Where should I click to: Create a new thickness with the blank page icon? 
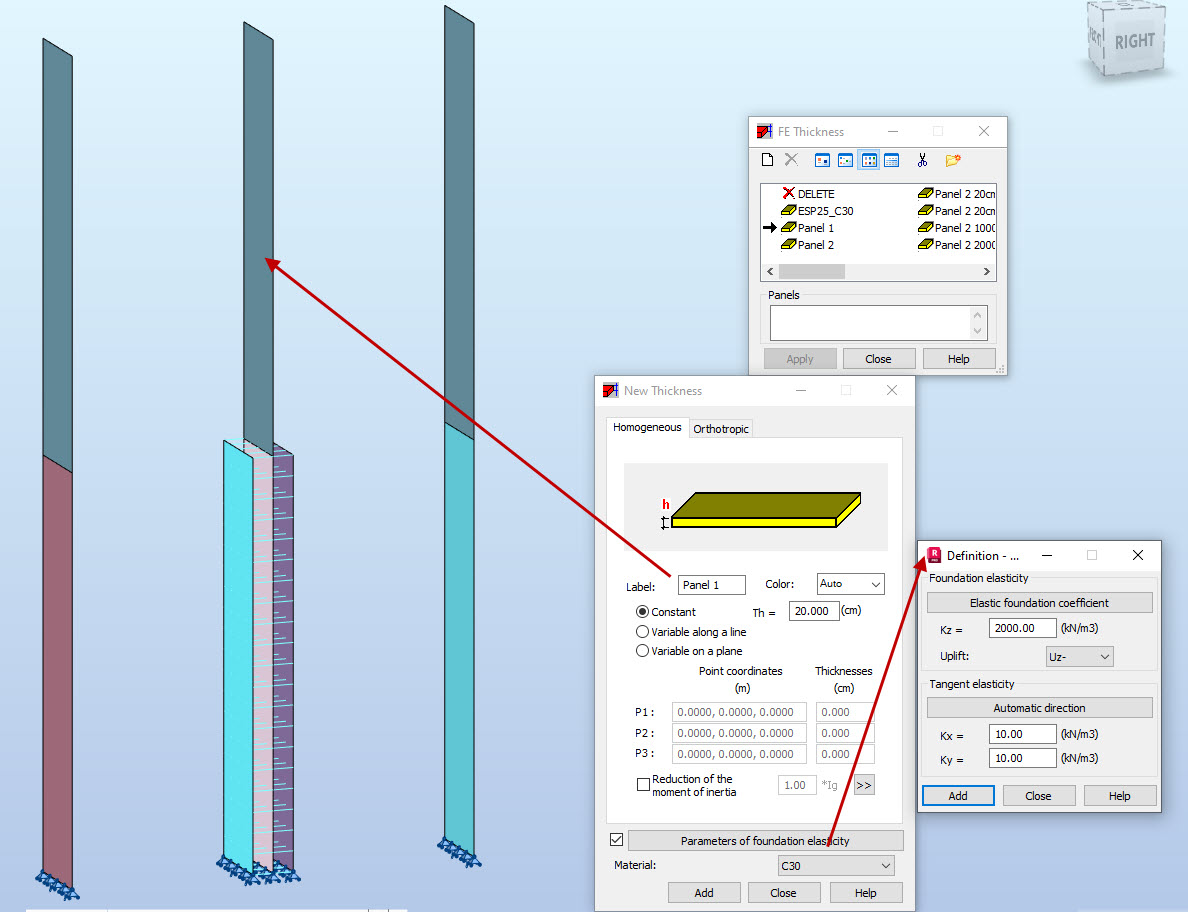pyautogui.click(x=768, y=160)
